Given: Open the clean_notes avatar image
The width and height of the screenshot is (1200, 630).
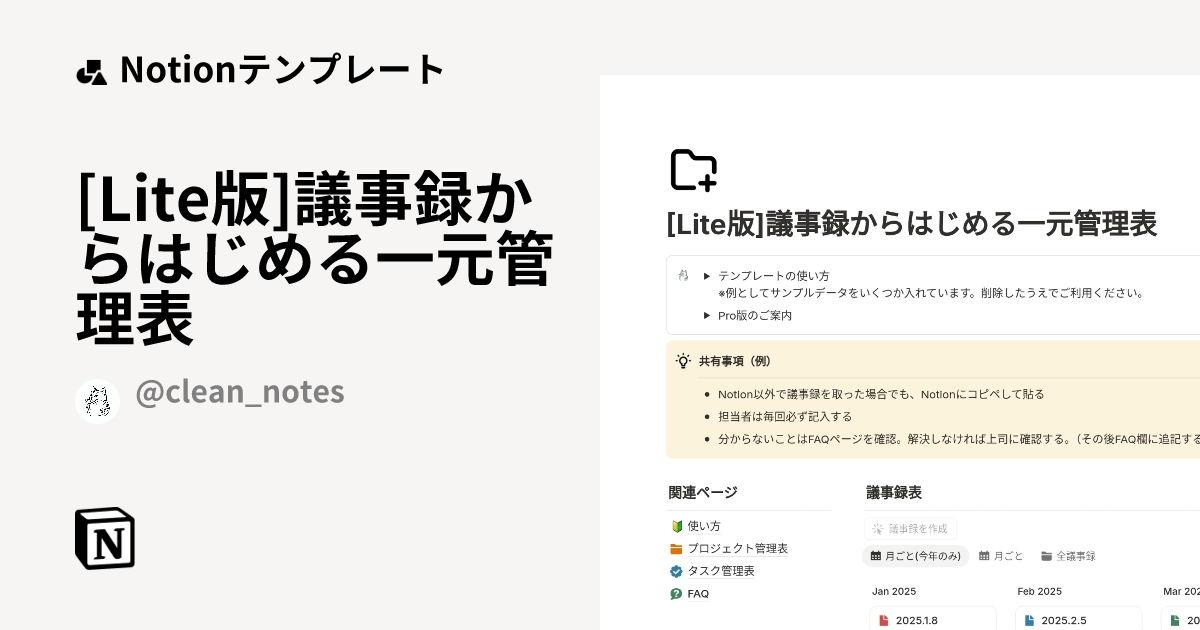Looking at the screenshot, I should click(97, 401).
